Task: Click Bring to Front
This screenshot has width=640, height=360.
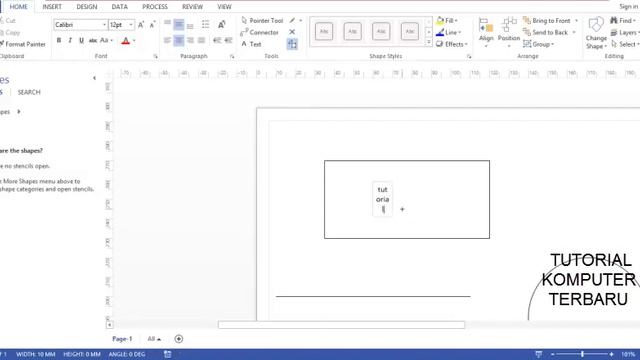Action: tap(547, 20)
